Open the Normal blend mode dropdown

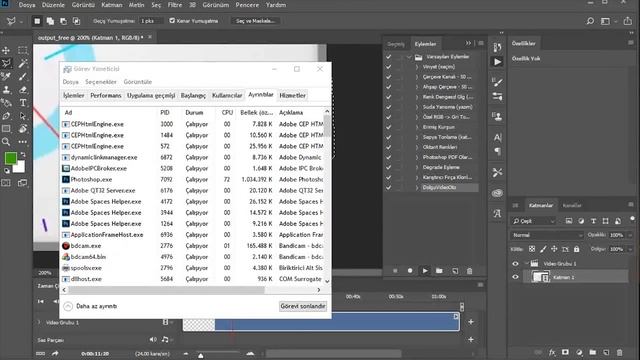tap(547, 235)
